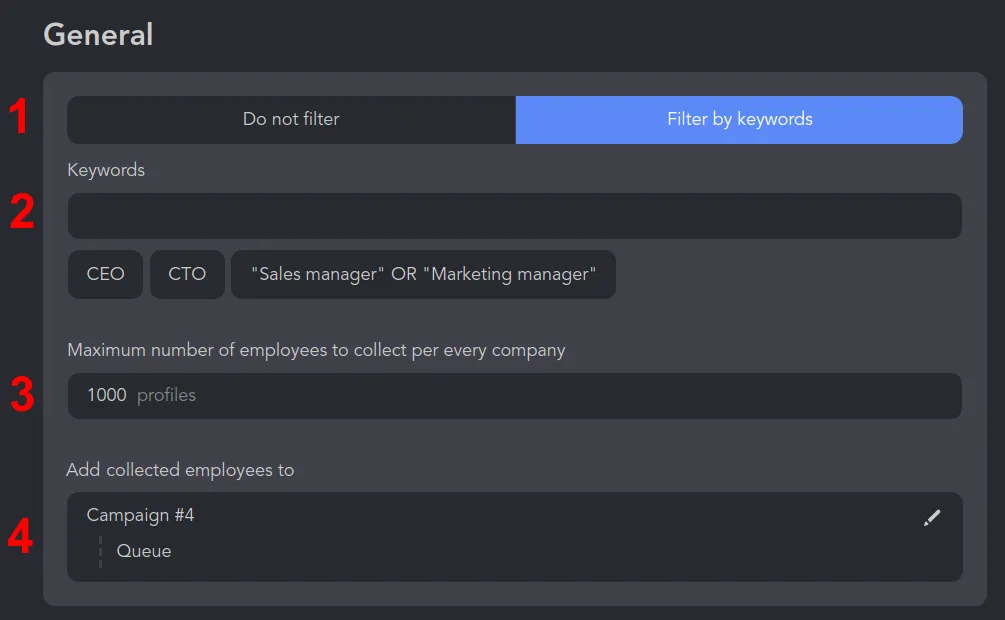Add the Sales manager OR Marketing manager suggestion
1005x620 pixels.
pyautogui.click(x=423, y=274)
